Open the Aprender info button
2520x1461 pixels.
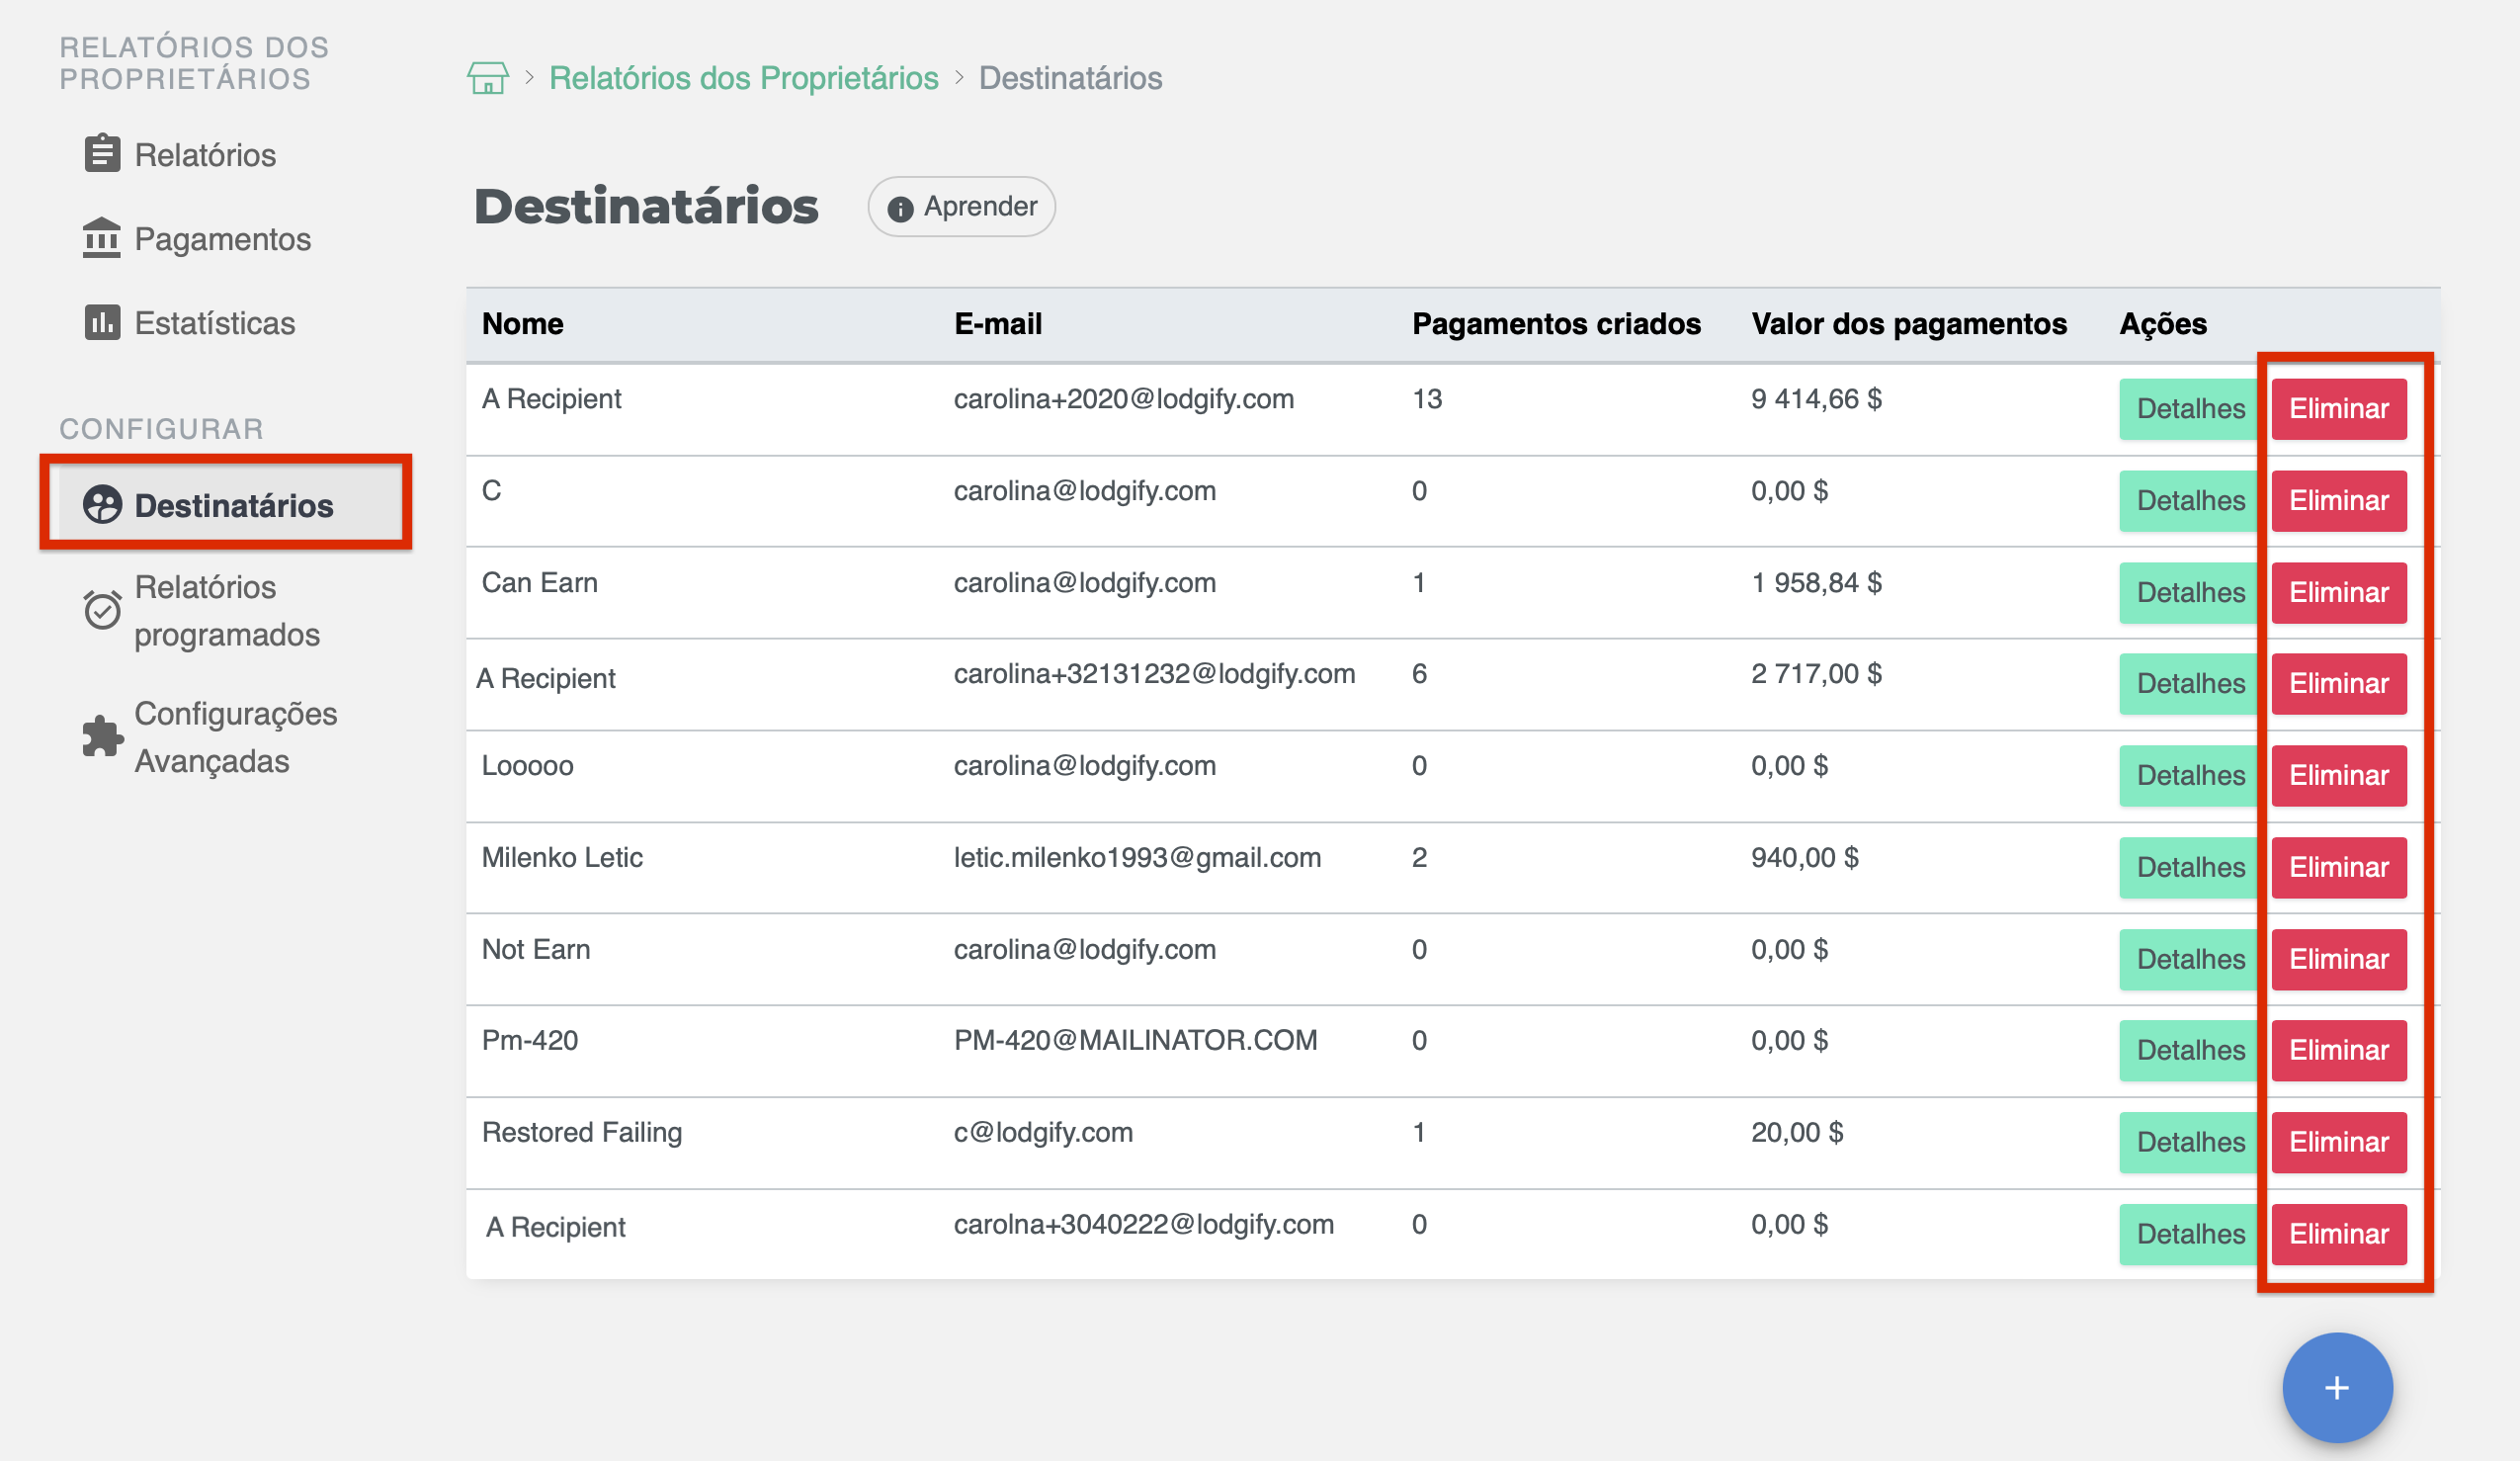(x=961, y=207)
